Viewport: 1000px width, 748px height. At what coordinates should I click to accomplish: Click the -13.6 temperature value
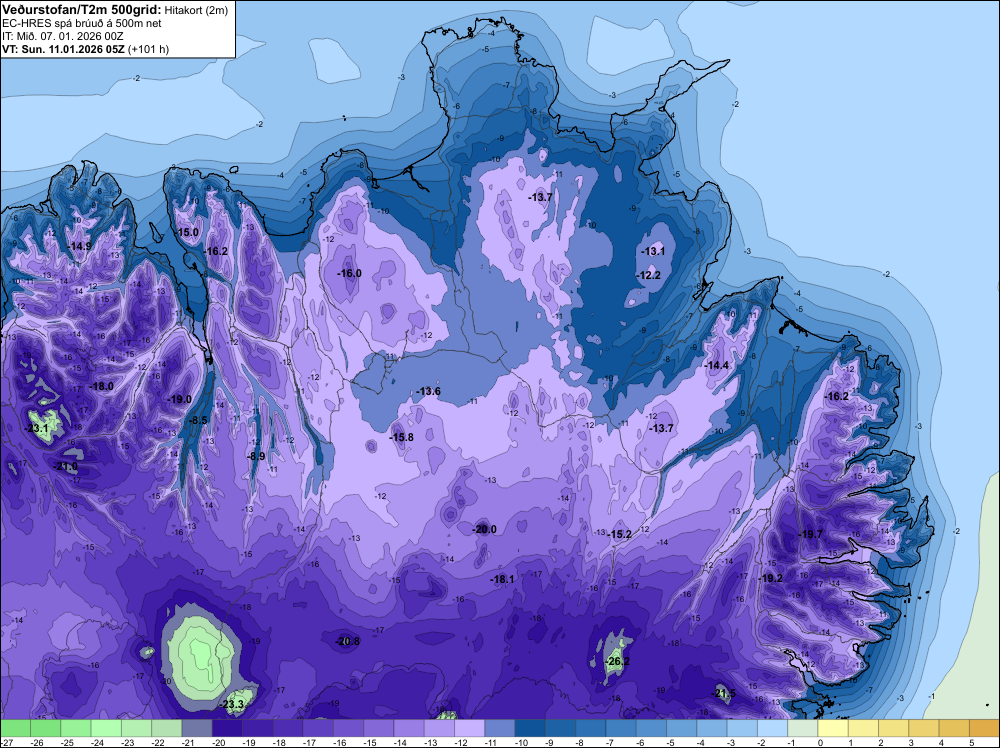[x=429, y=391]
